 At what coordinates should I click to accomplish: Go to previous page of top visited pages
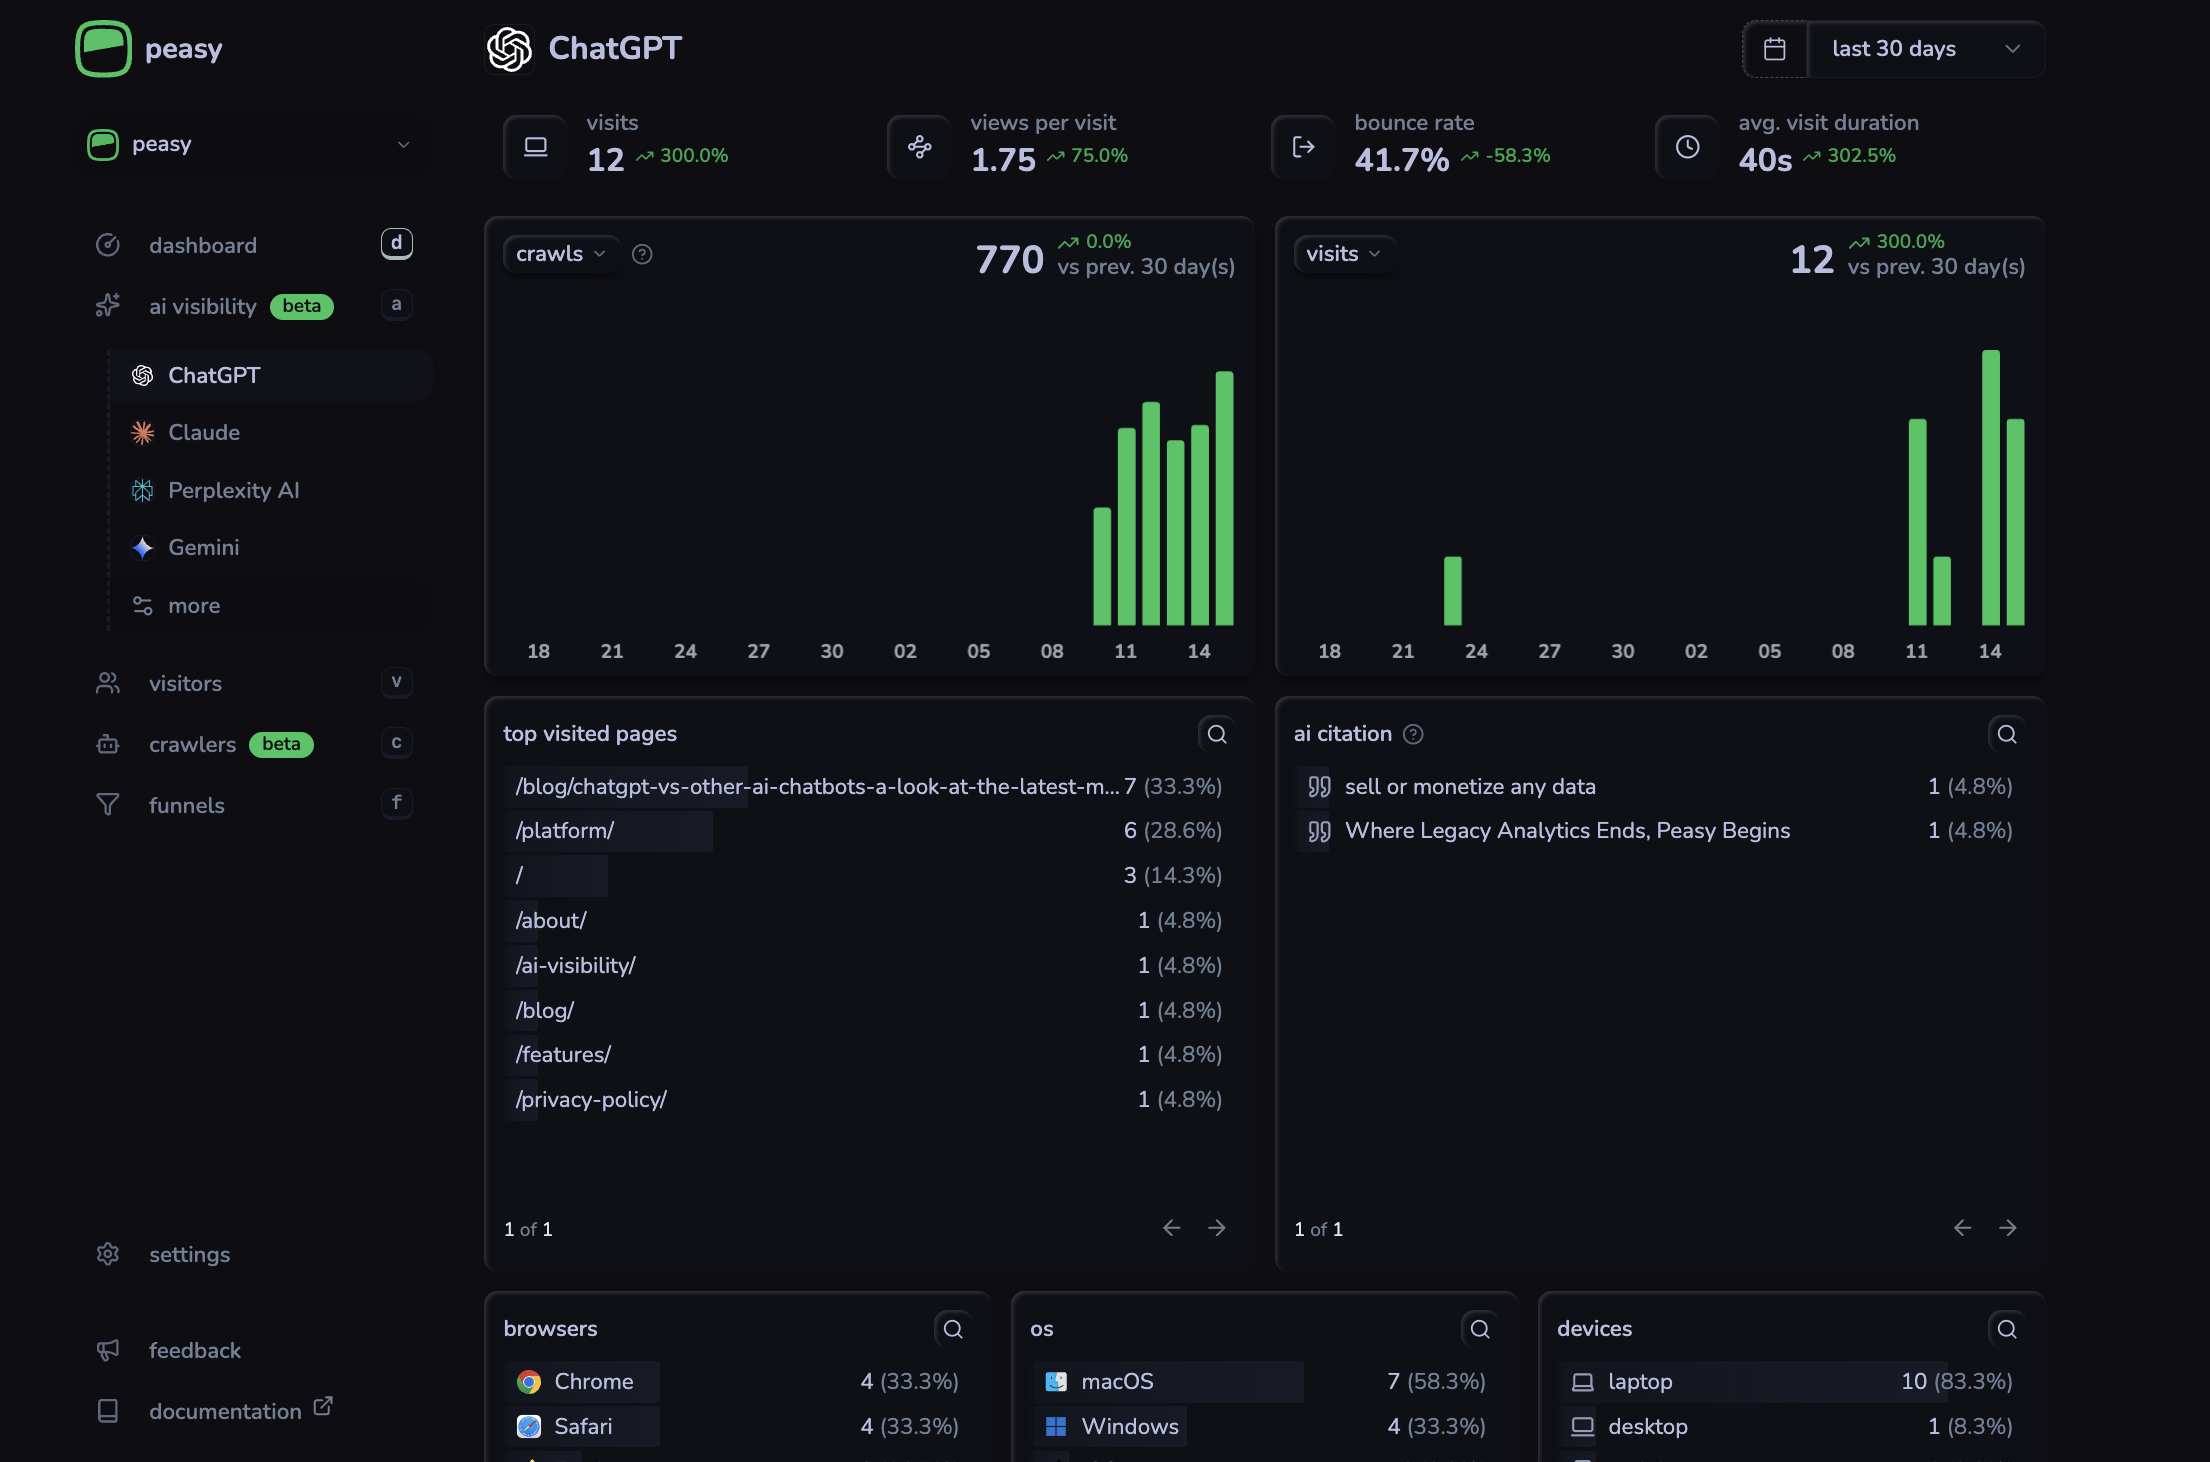coord(1172,1228)
